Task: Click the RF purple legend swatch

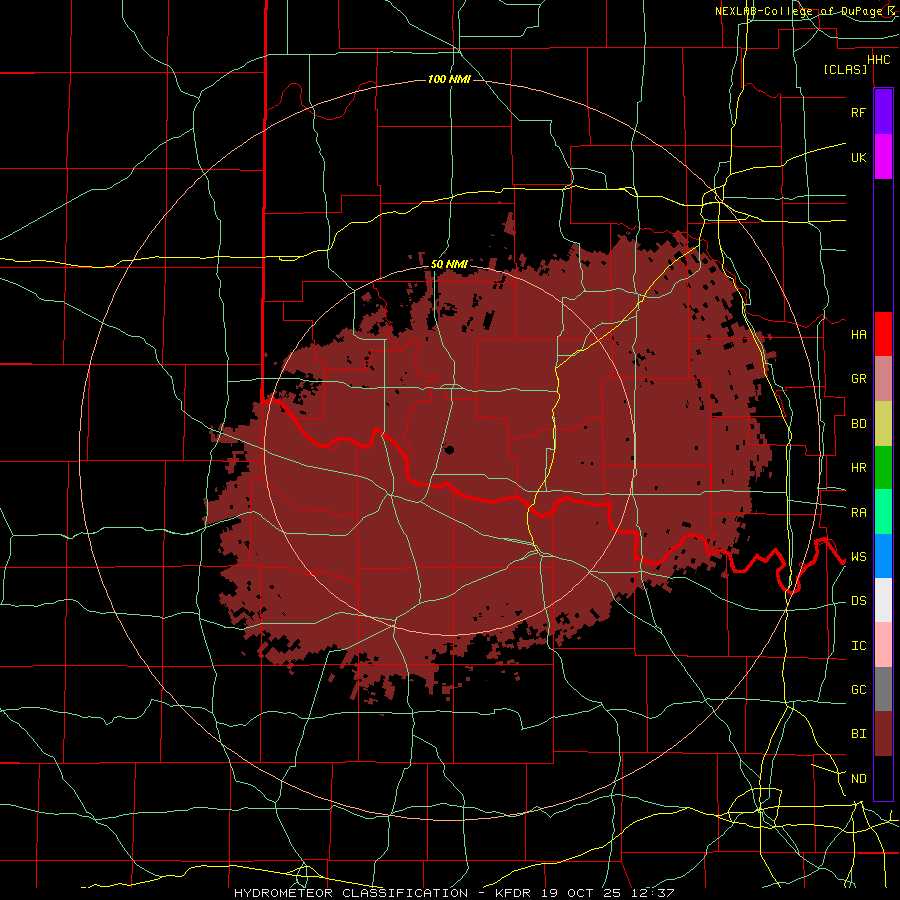Action: [883, 112]
